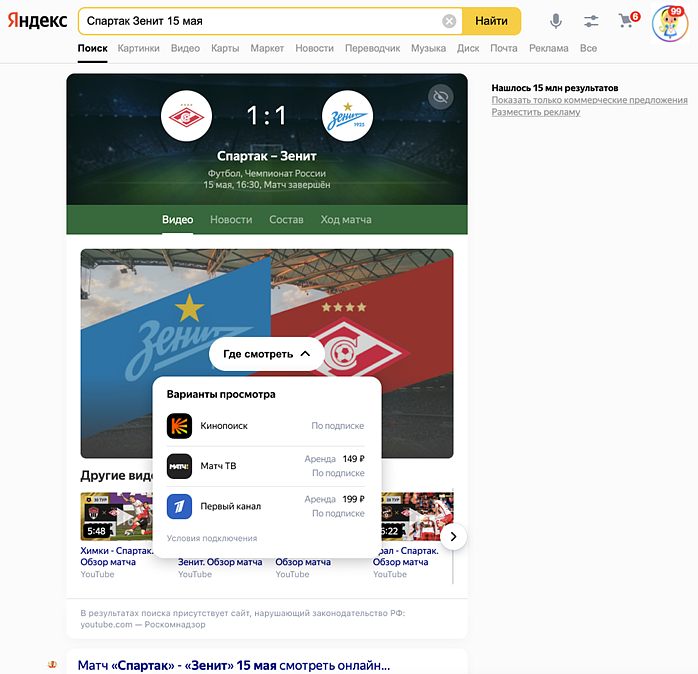Viewport: 698px width, 674px height.
Task: Open the Все services tab
Action: (588, 49)
